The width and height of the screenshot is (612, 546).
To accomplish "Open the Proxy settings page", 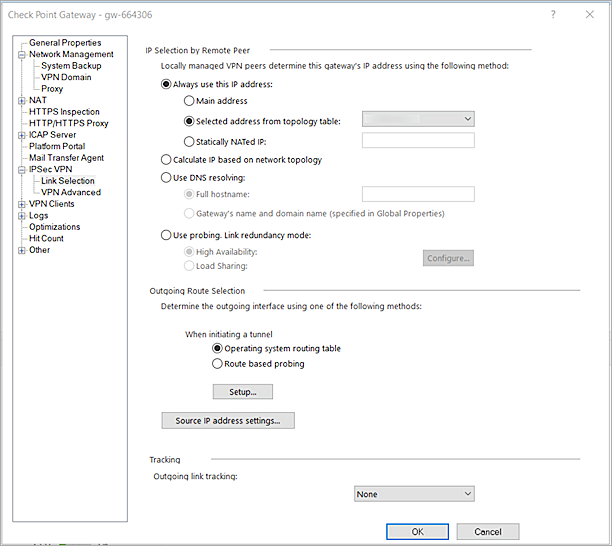I will (52, 89).
